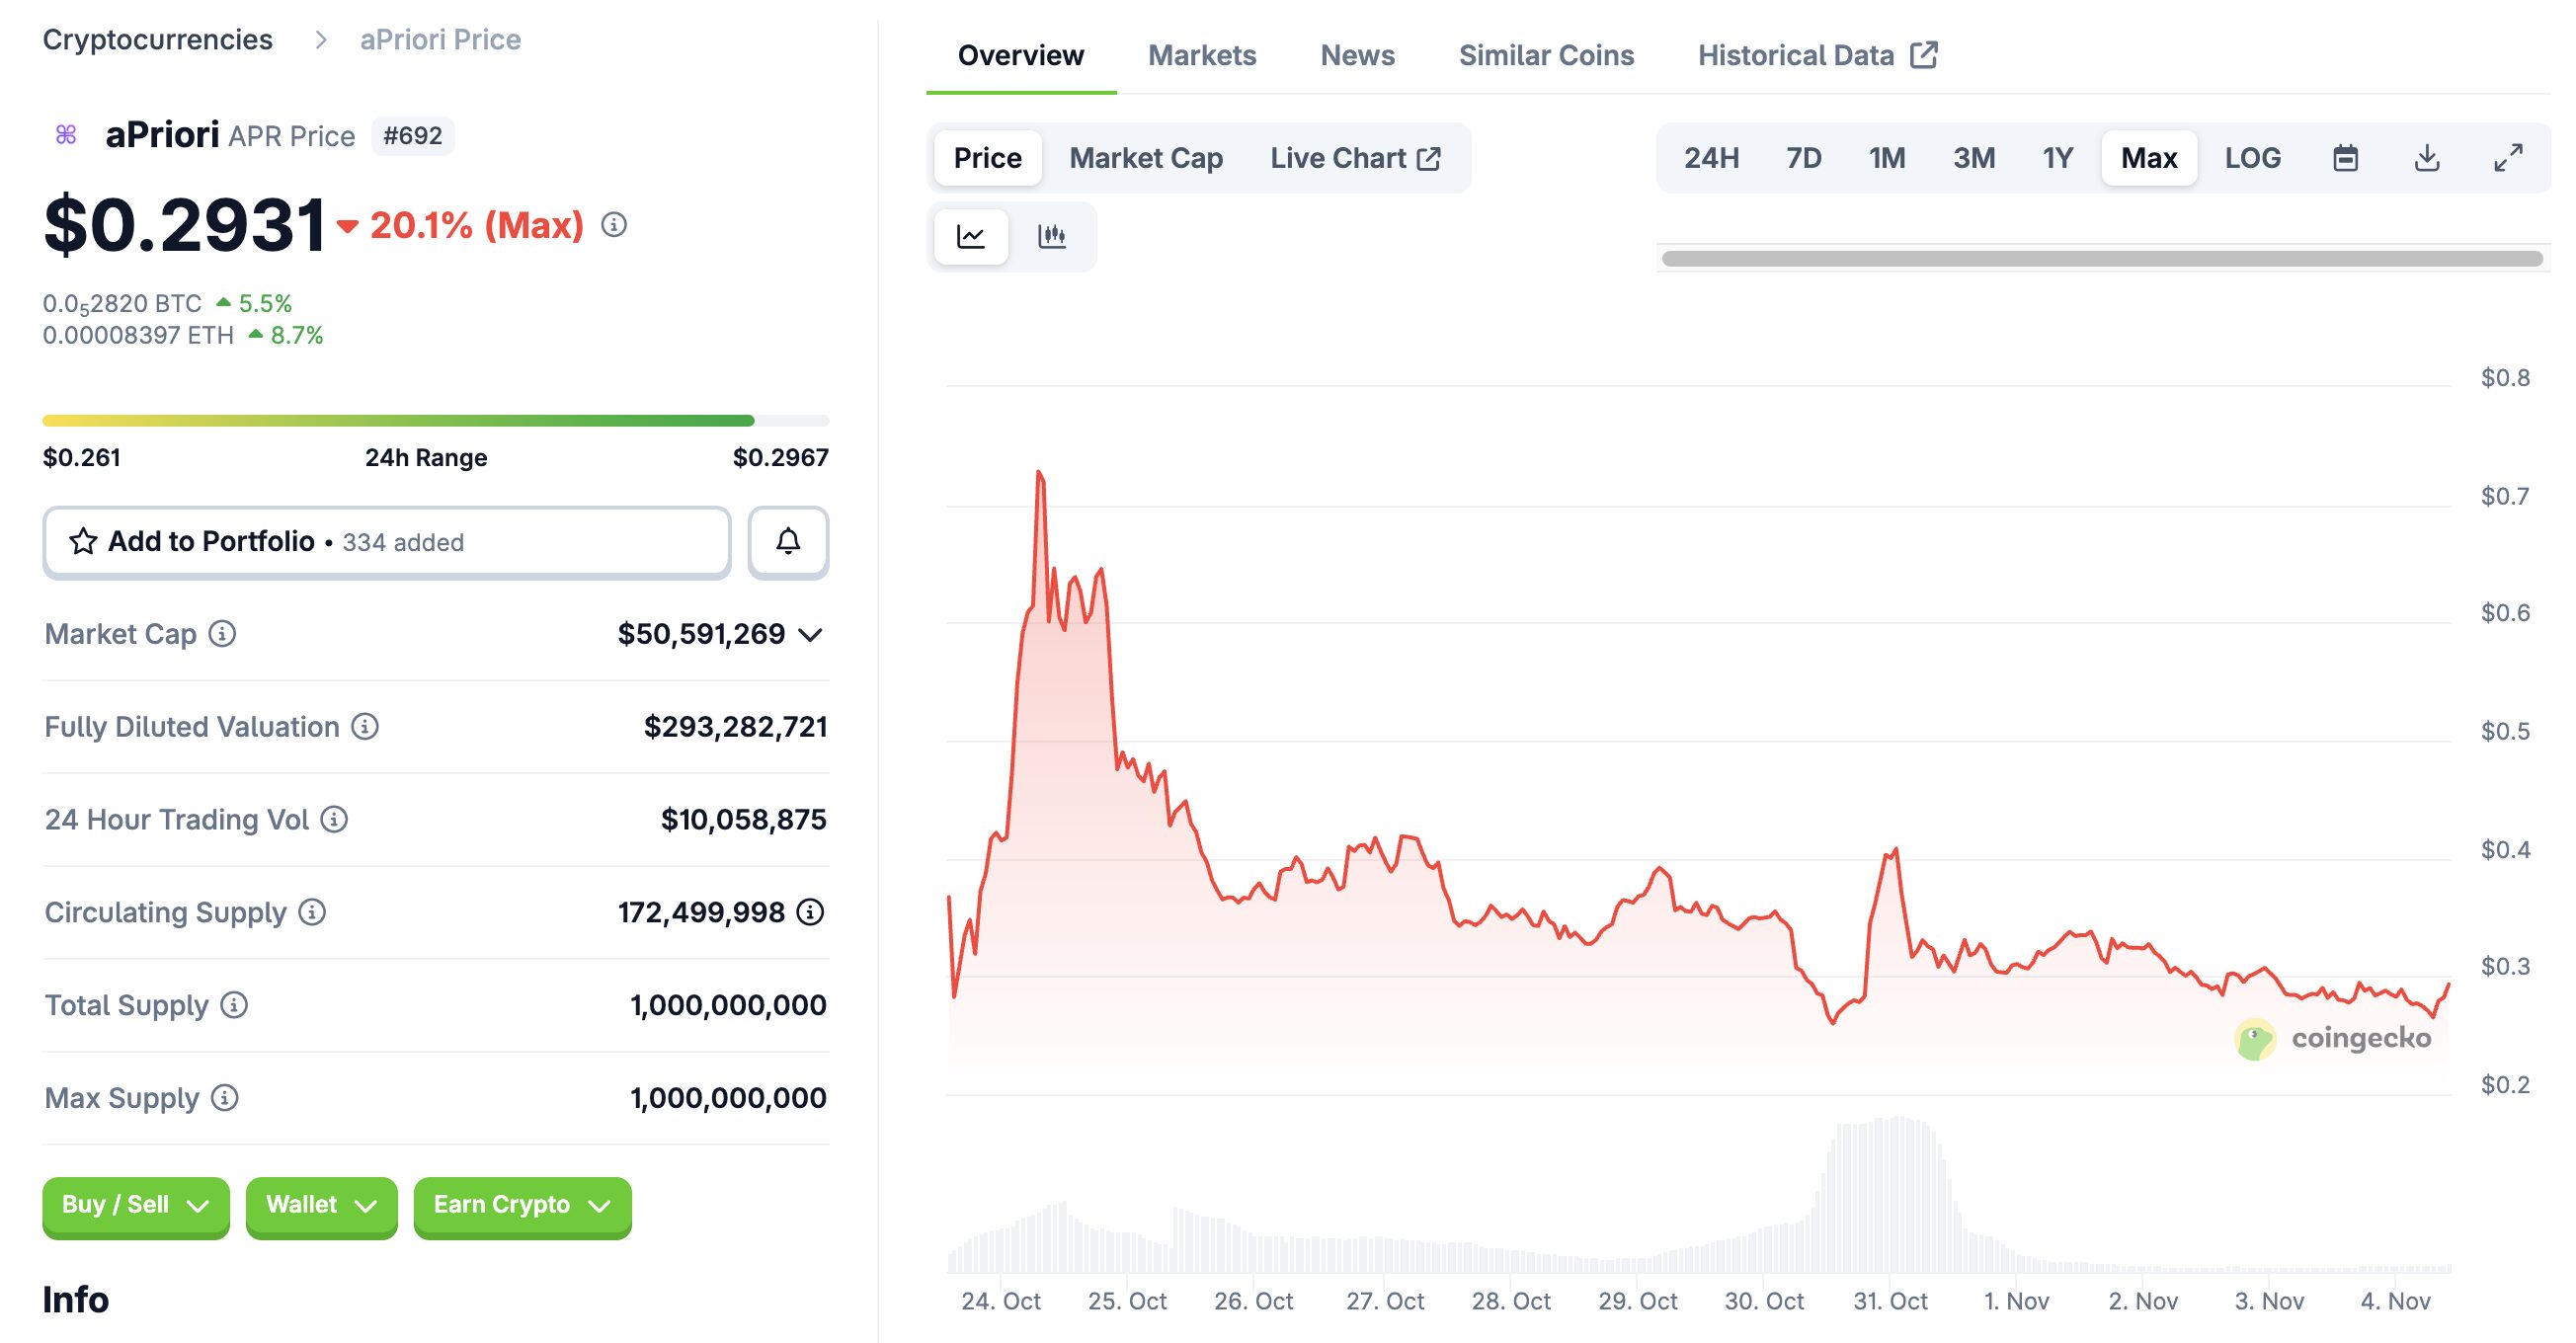Select the 7D time range
The image size is (2576, 1343).
[x=1803, y=158]
